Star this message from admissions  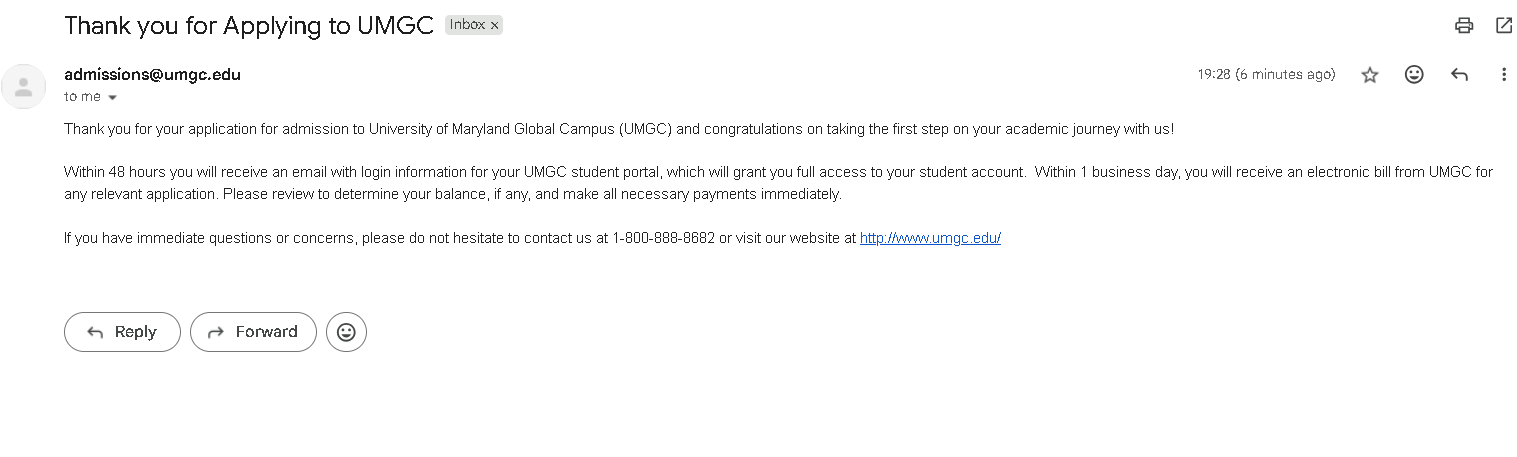(x=1370, y=75)
